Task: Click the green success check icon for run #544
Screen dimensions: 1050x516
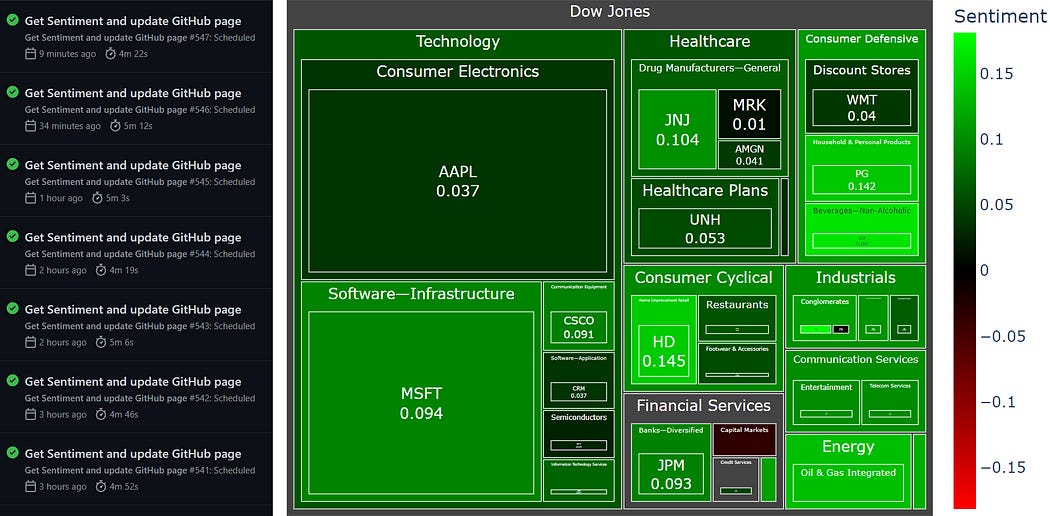Action: (x=12, y=237)
